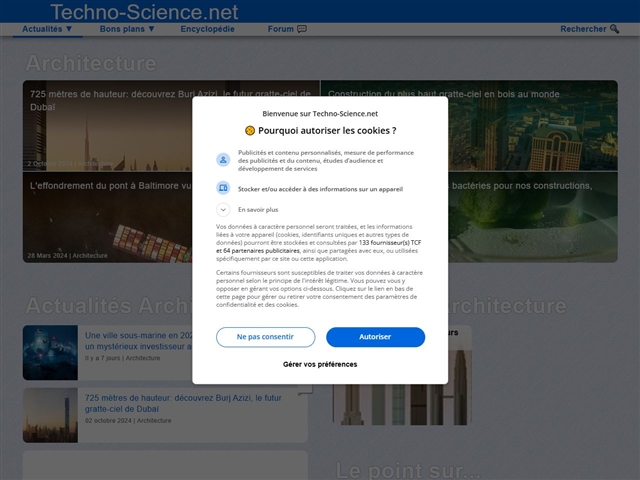The height and width of the screenshot is (480, 640).
Task: Open the Forum menu item
Action: [x=287, y=29]
